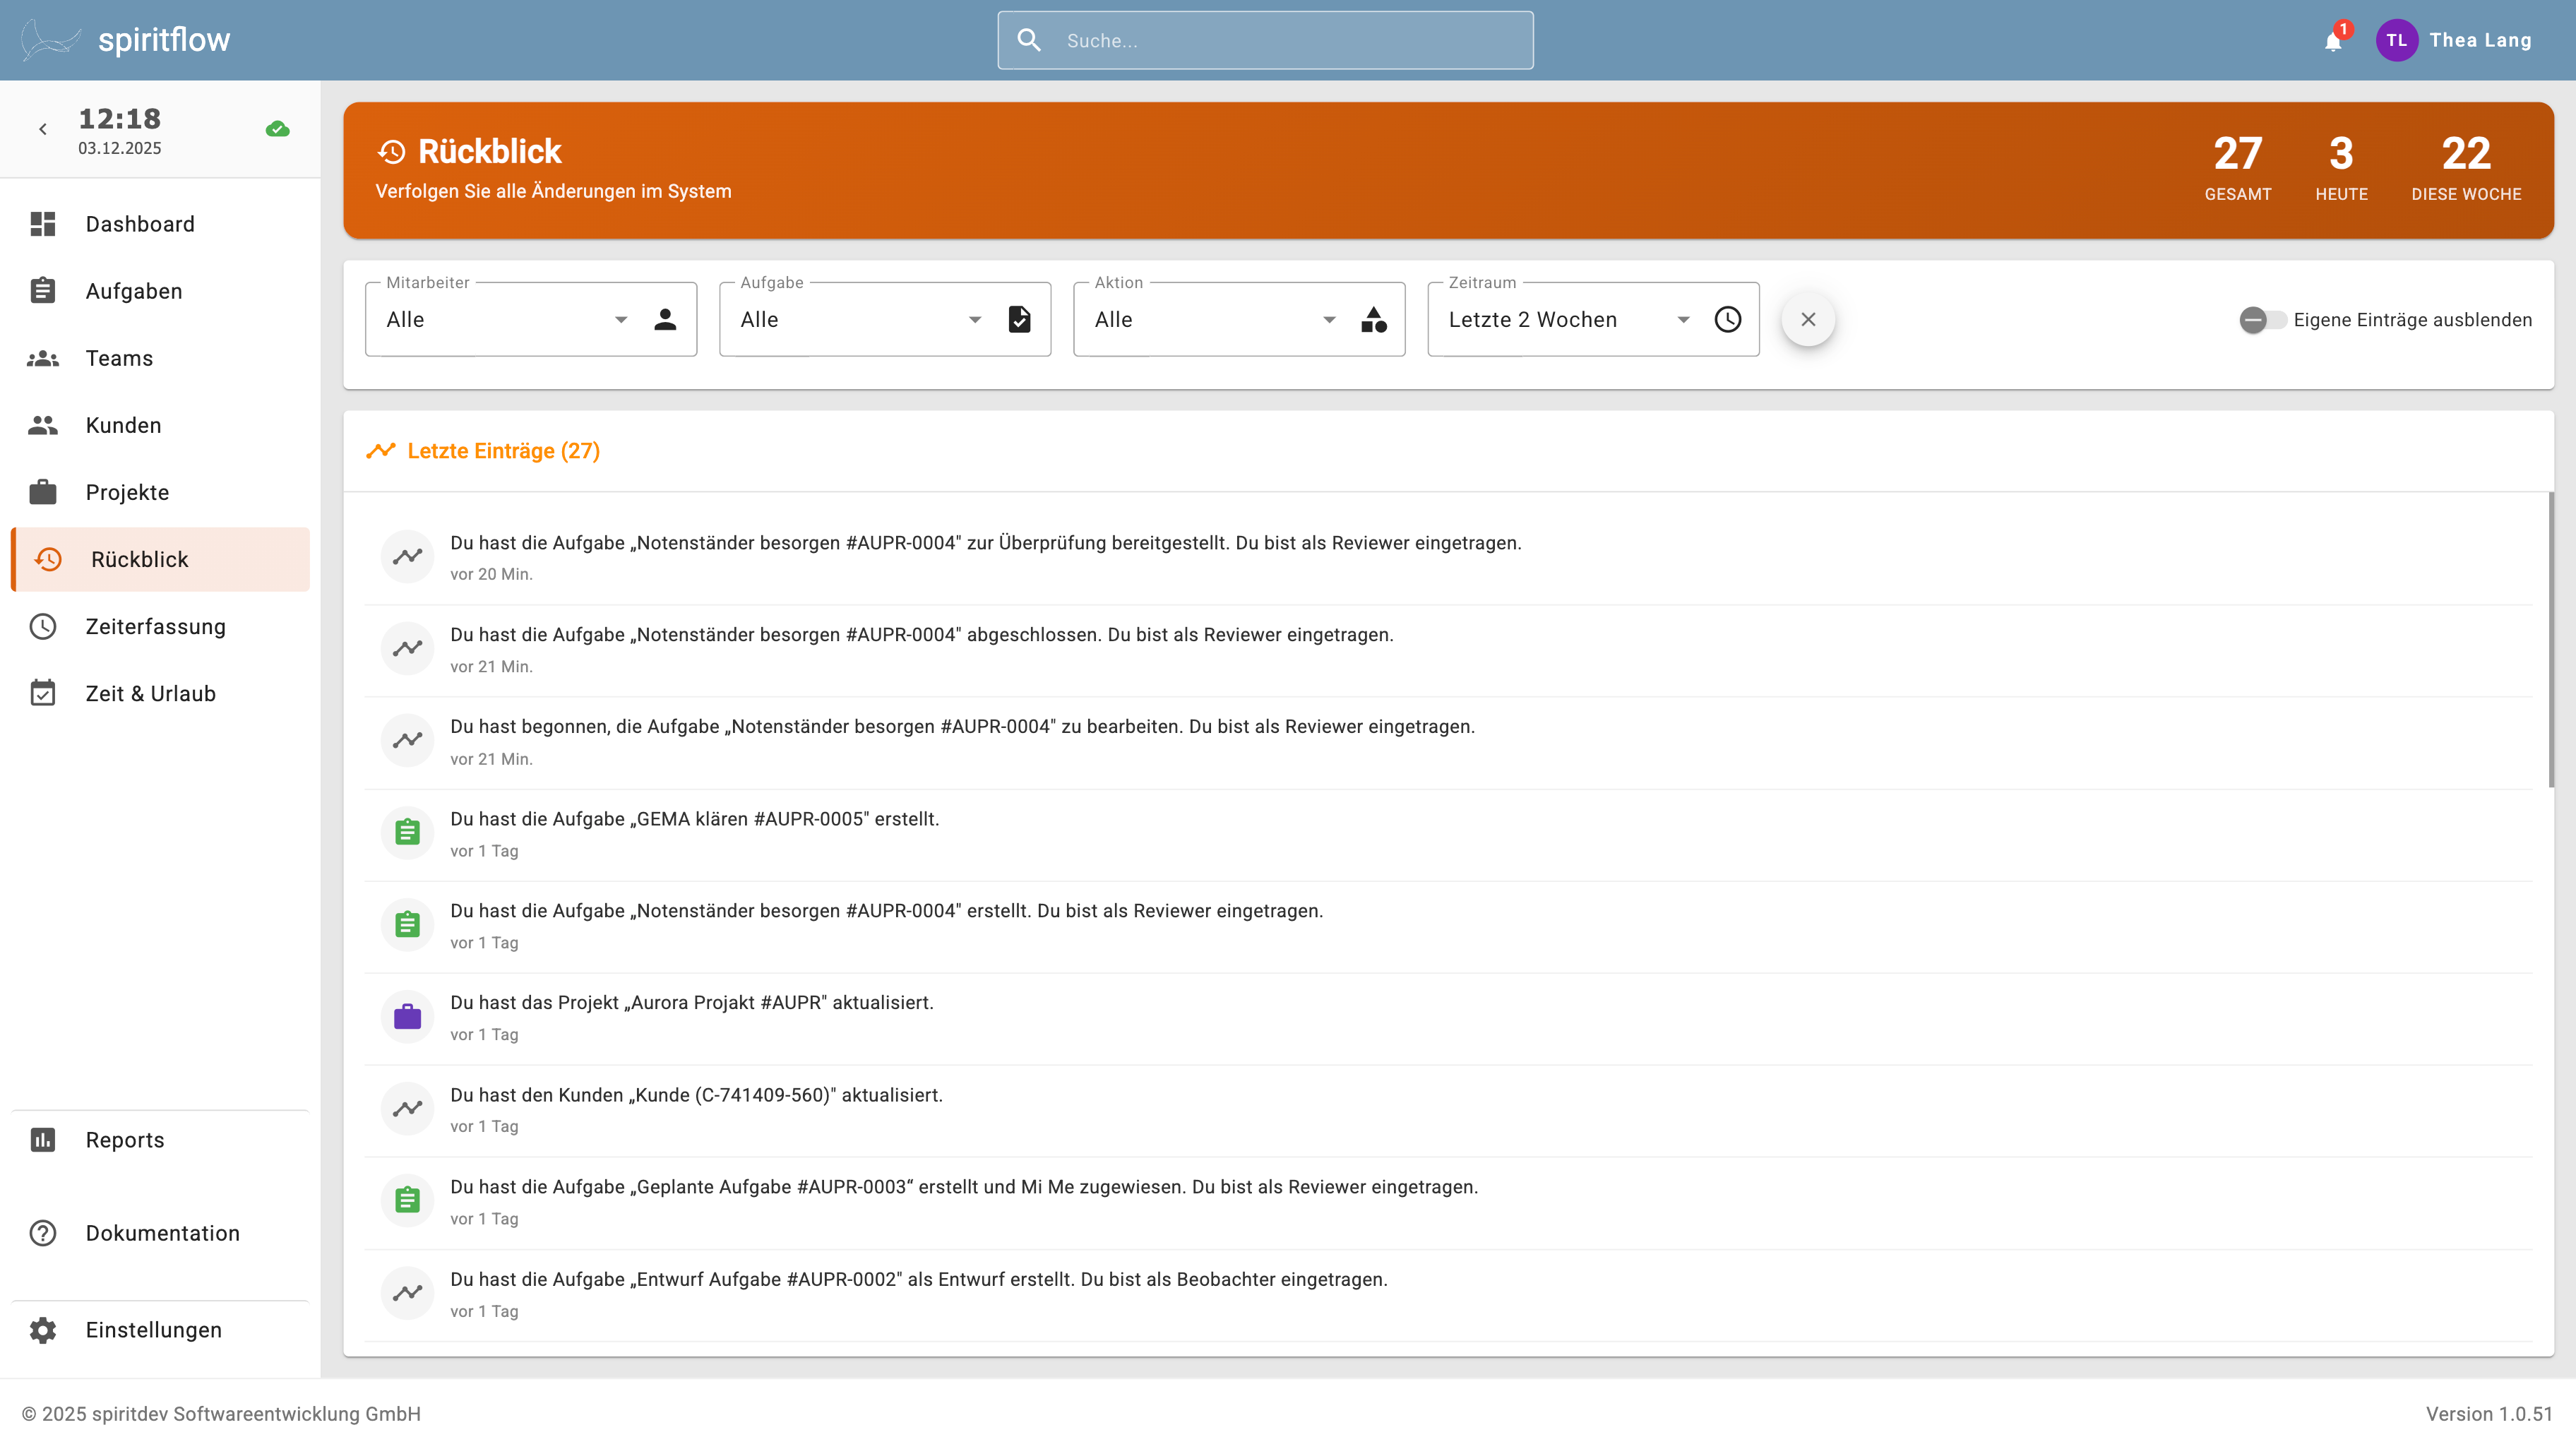Click the Rückblick history icon in sidebar

pos(48,559)
